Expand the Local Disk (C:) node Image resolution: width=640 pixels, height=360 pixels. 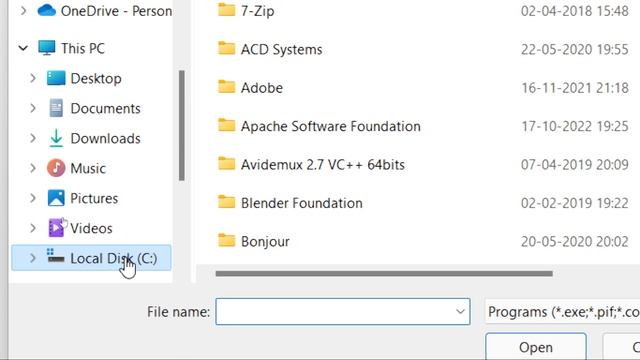pyautogui.click(x=33, y=258)
